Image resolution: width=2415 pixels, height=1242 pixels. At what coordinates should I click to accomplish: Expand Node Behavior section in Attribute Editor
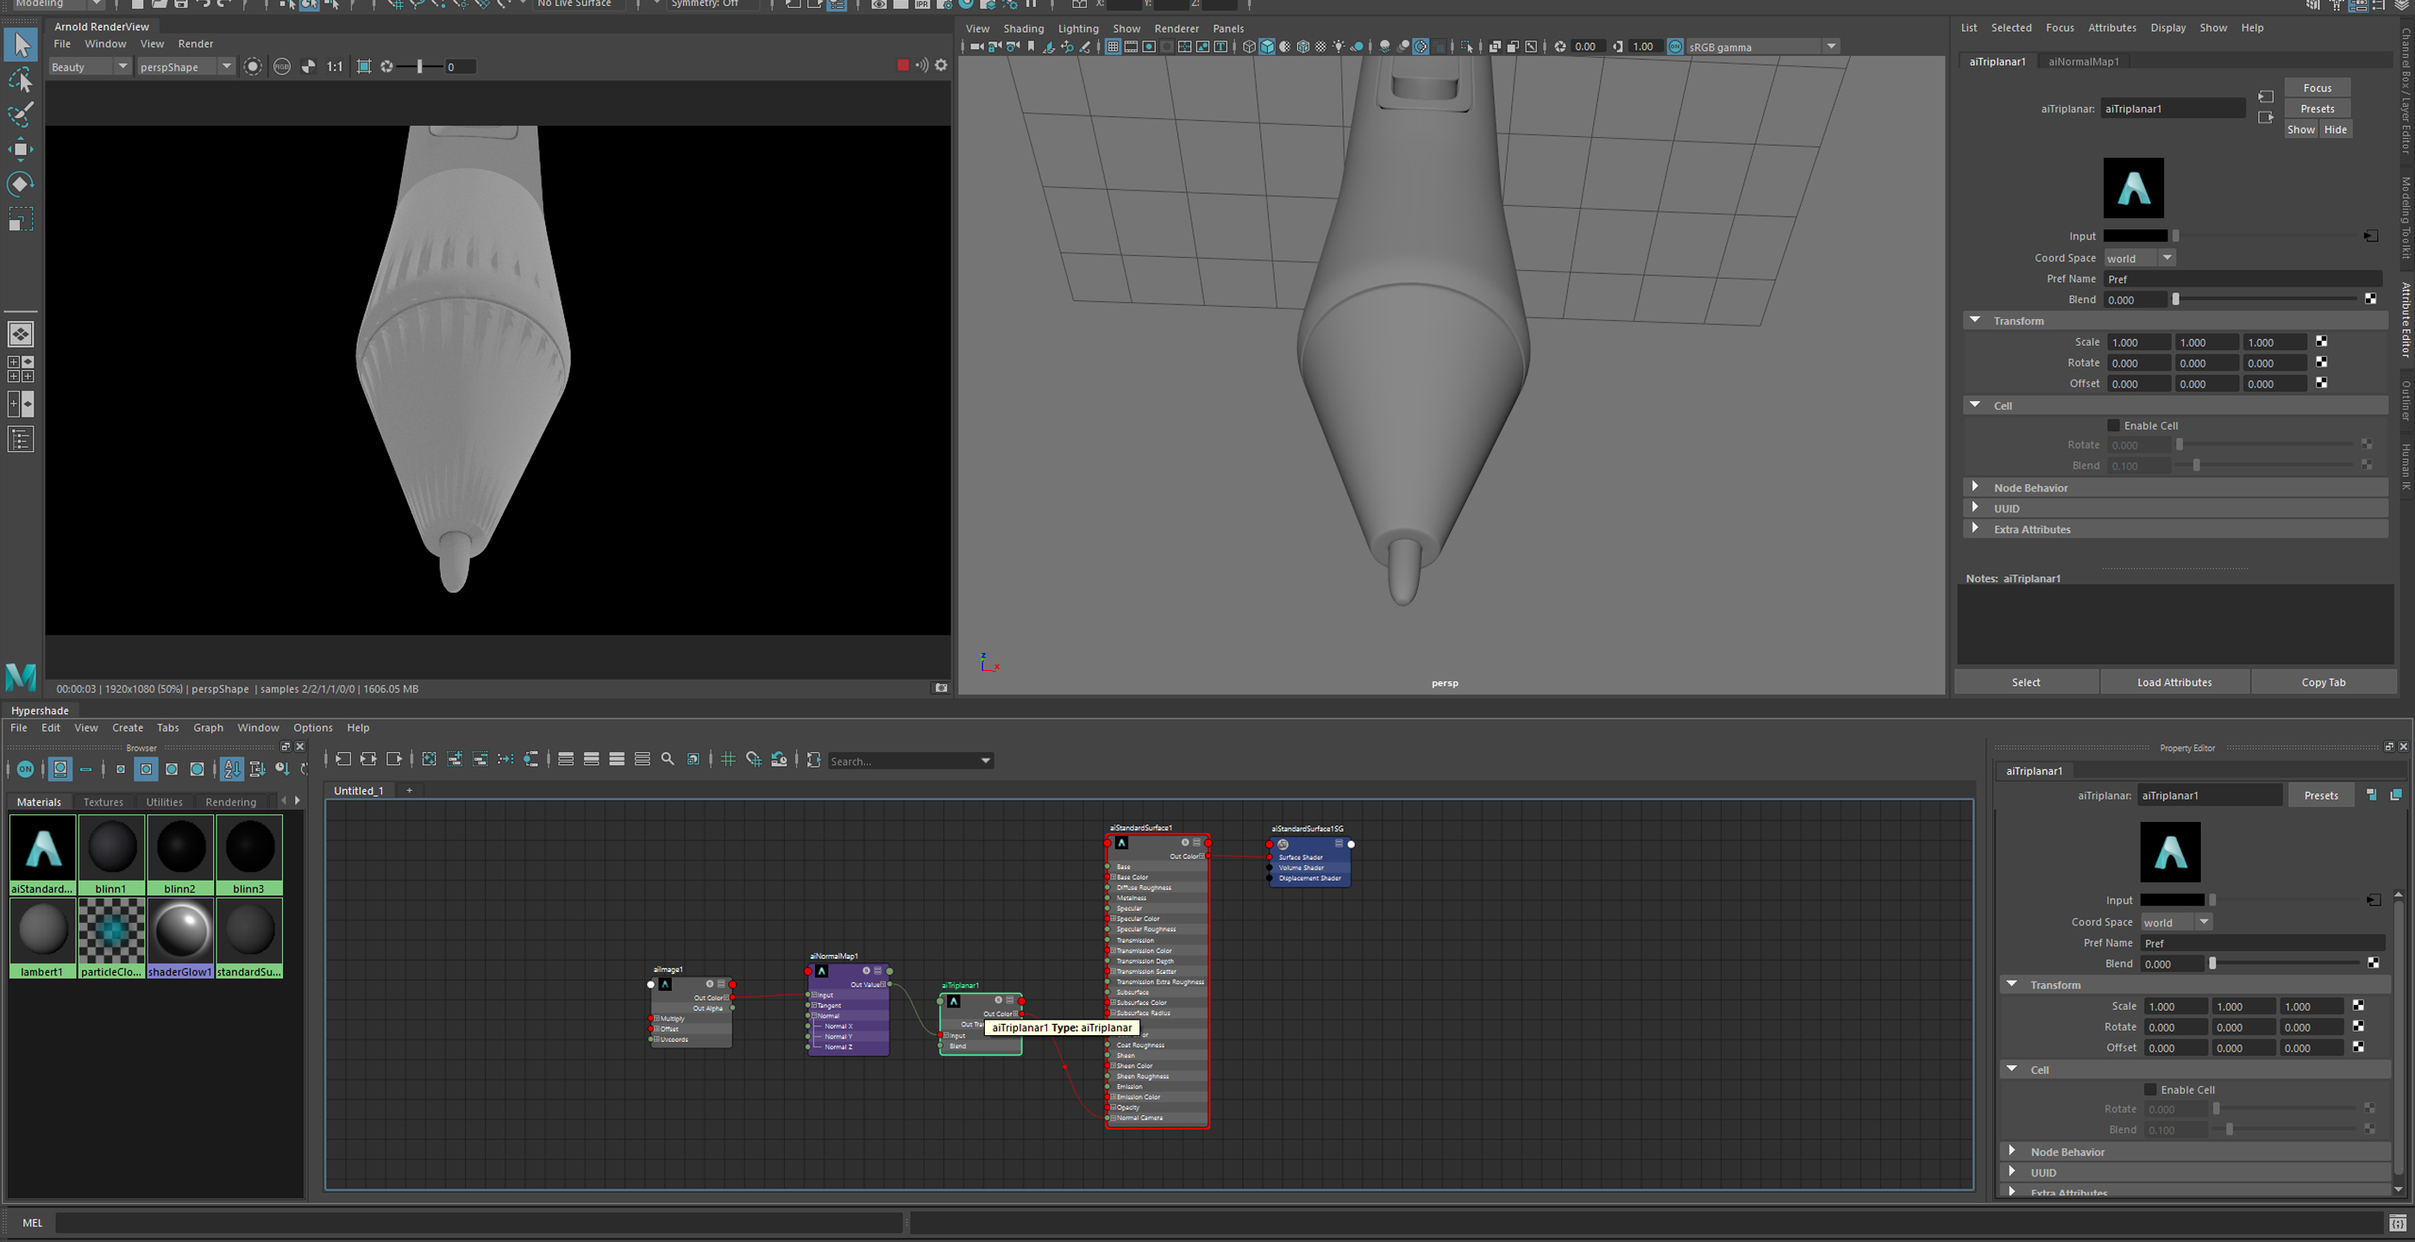click(x=1975, y=487)
